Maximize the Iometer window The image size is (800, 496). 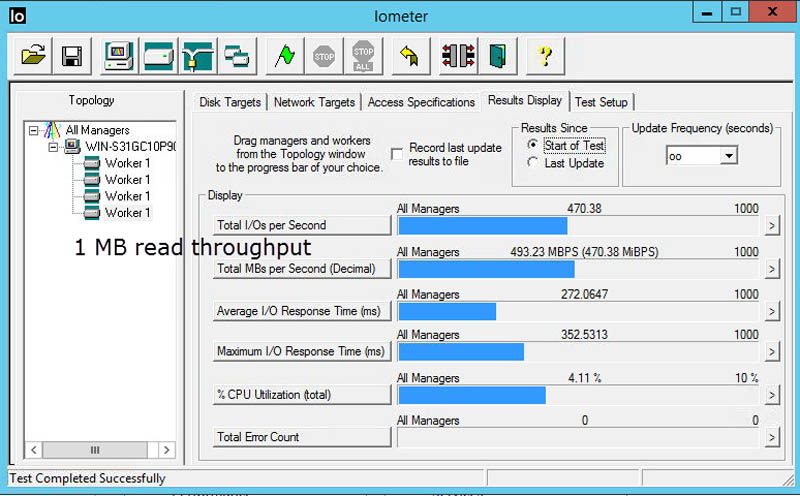[x=735, y=12]
